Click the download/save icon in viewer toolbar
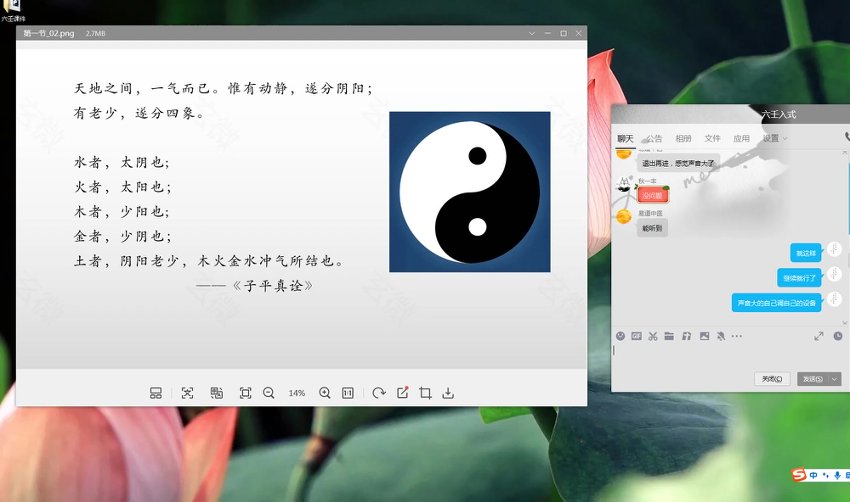Viewport: 850px width, 502px height. tap(448, 393)
